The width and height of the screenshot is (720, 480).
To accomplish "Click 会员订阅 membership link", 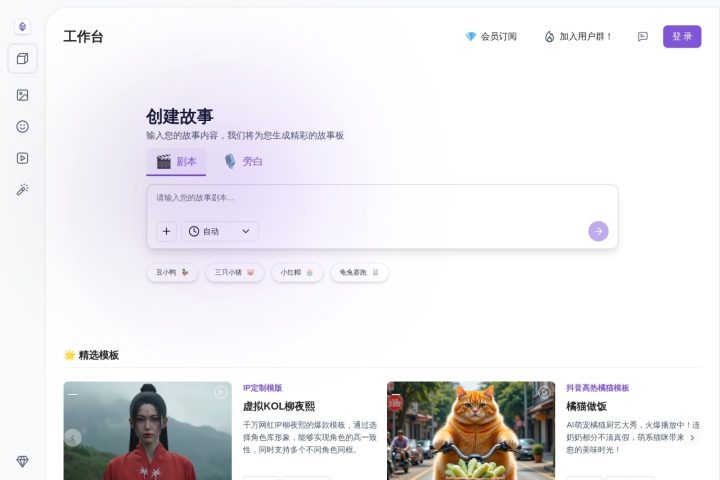I will [491, 37].
